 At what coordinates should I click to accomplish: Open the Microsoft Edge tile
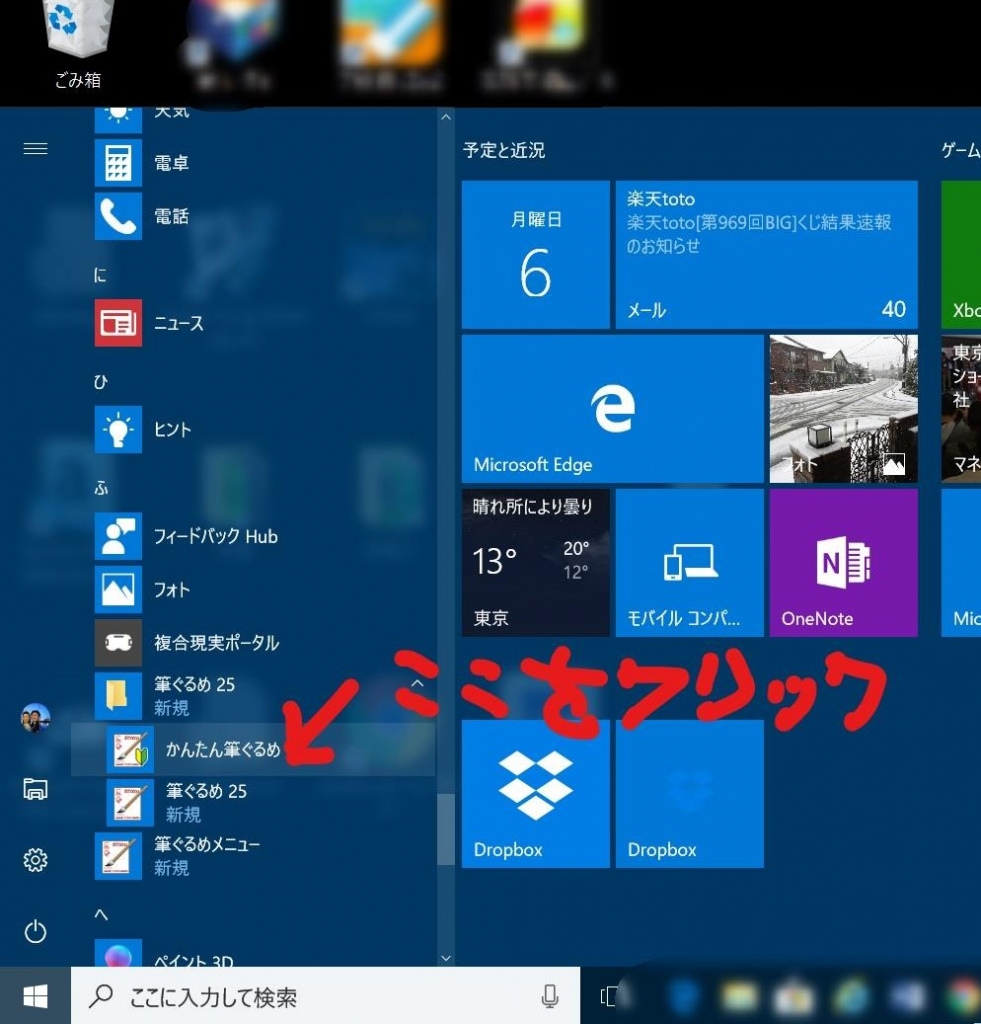pyautogui.click(x=613, y=409)
